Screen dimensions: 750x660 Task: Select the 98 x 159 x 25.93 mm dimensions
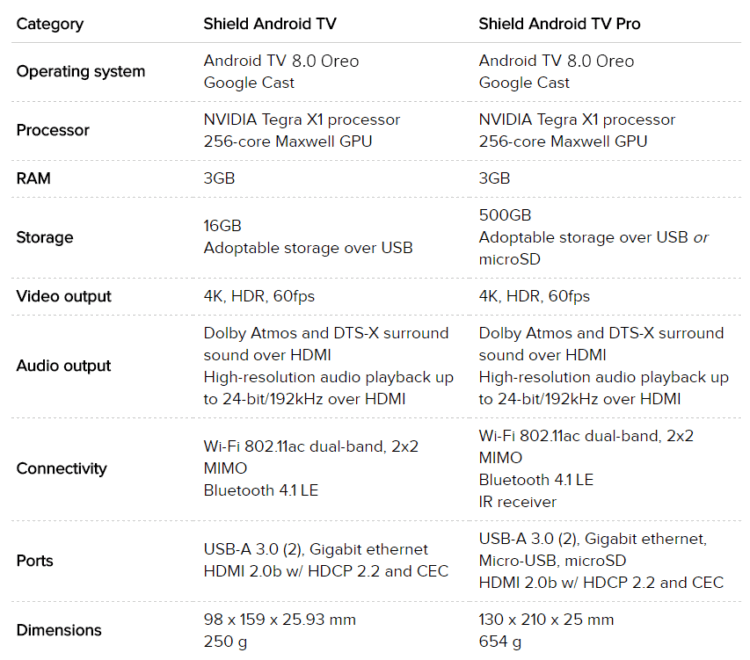pyautogui.click(x=280, y=619)
